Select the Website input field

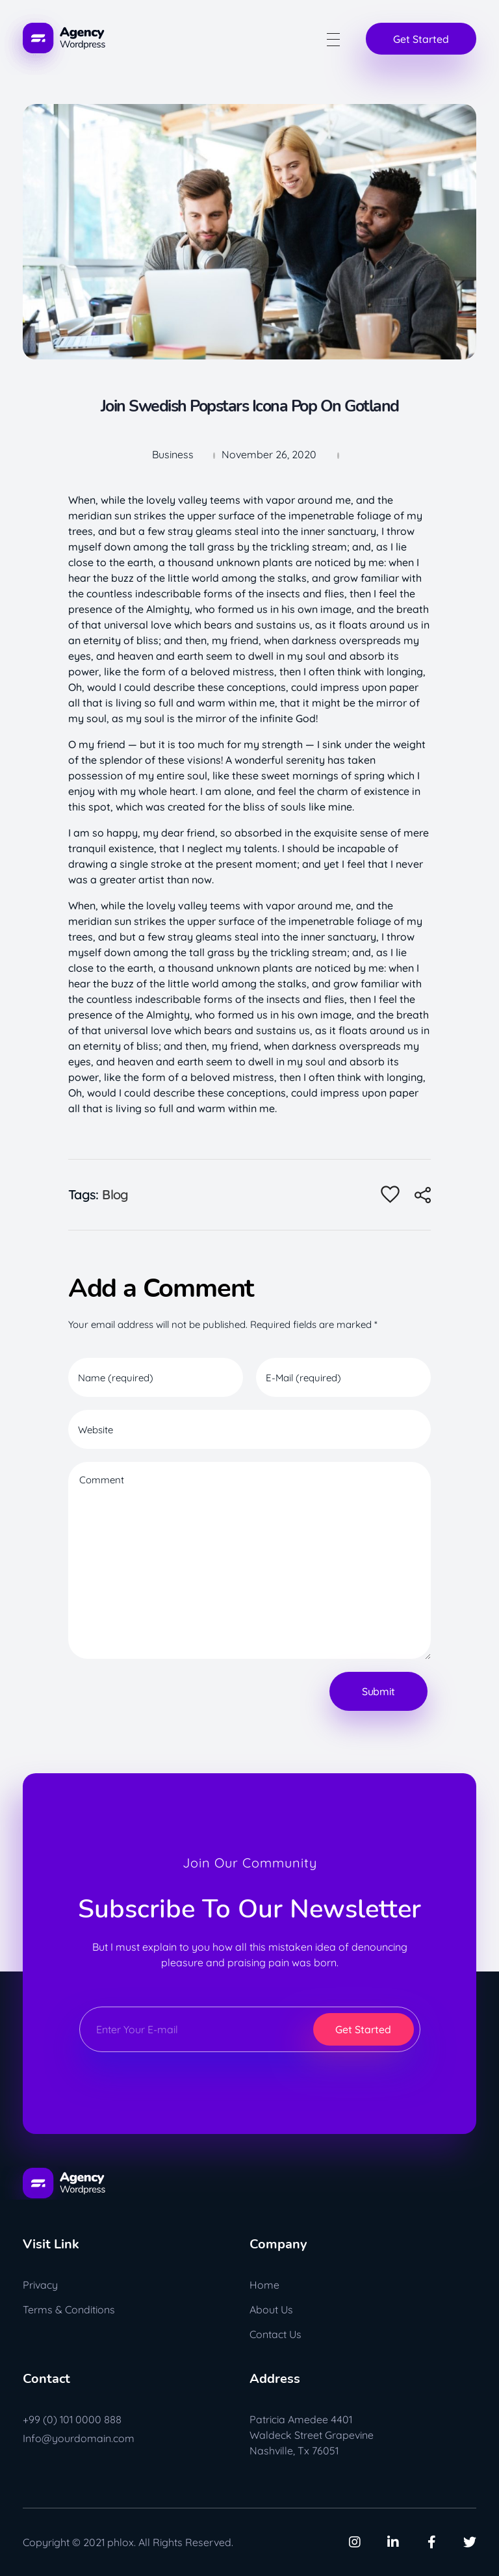(x=249, y=1429)
